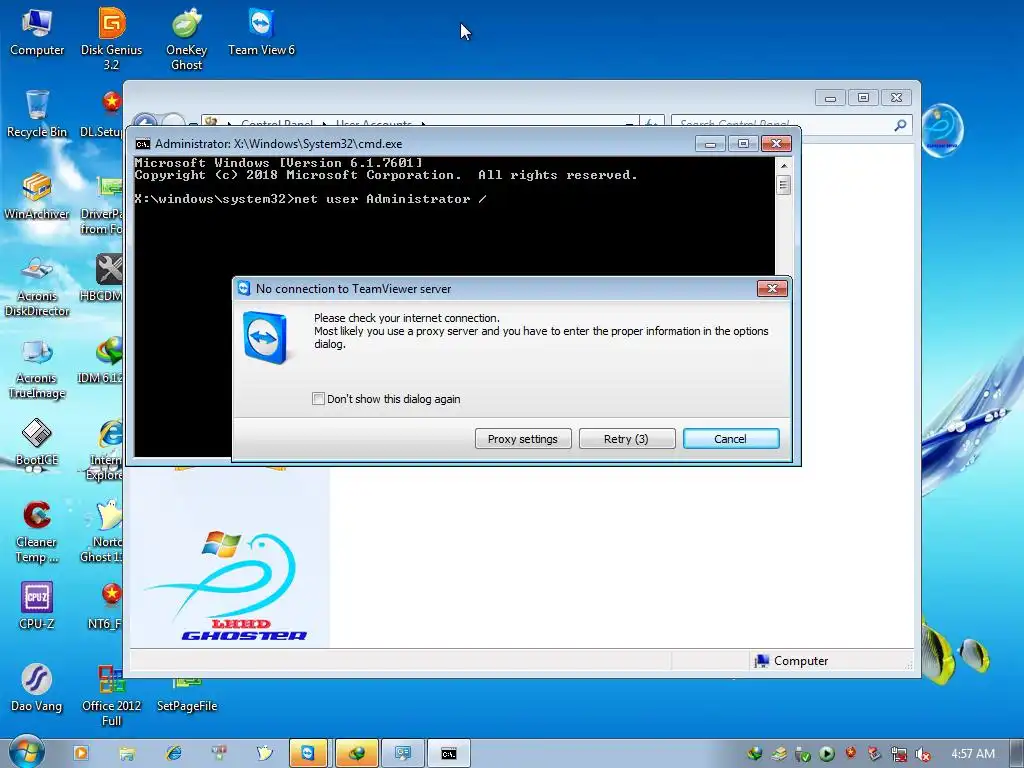1024x768 pixels.
Task: Tick 'Don't show this dialog again' checkbox
Action: pyautogui.click(x=318, y=398)
